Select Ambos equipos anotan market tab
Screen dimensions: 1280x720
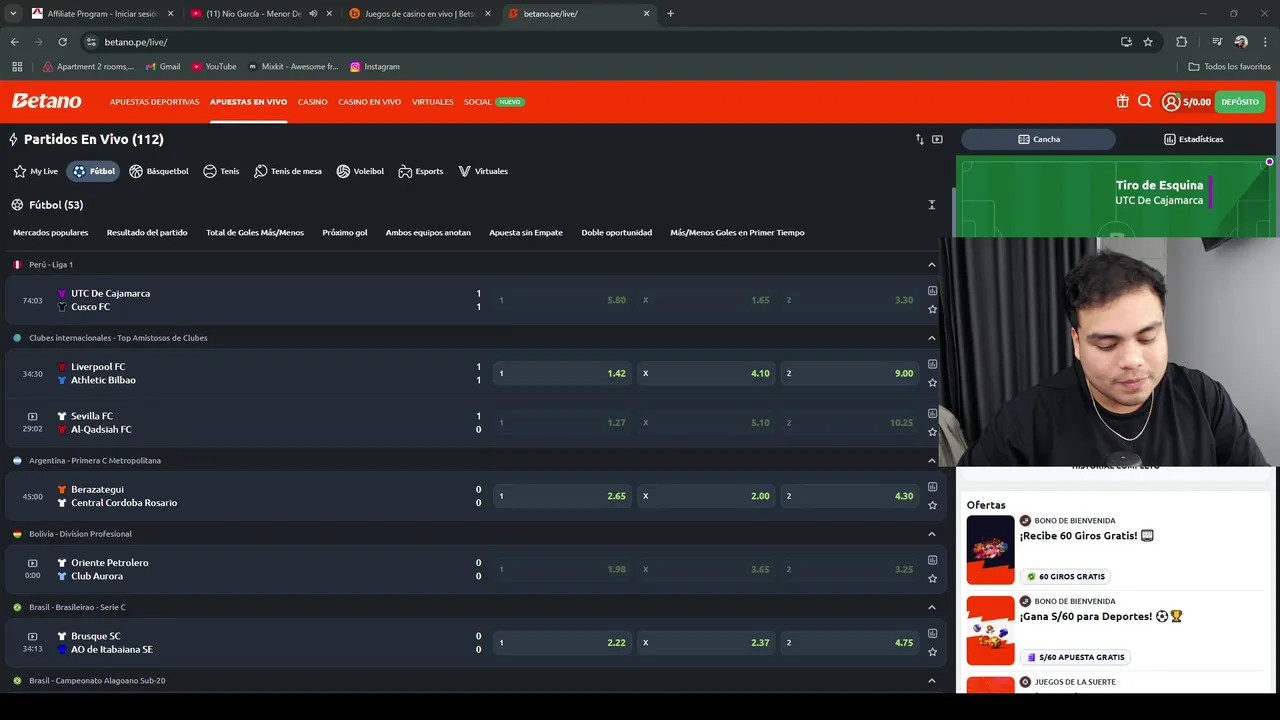pyautogui.click(x=428, y=233)
